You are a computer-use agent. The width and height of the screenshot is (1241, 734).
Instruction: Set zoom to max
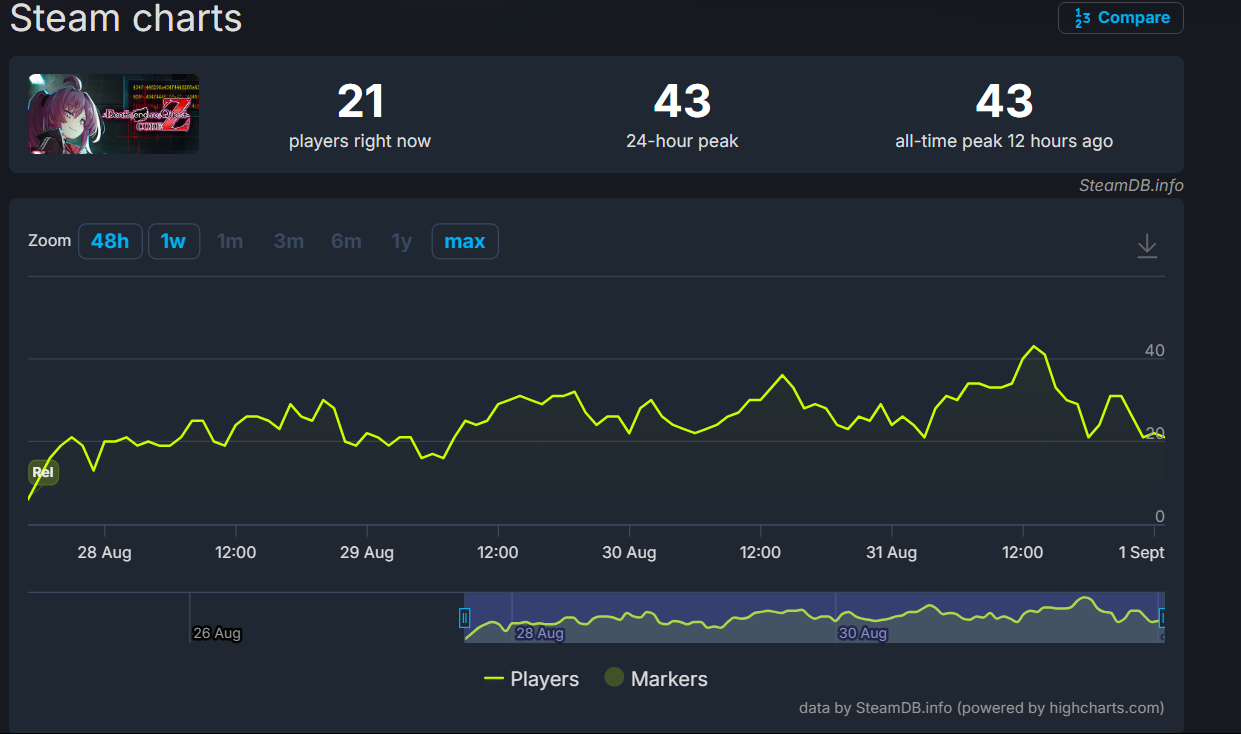pos(465,241)
